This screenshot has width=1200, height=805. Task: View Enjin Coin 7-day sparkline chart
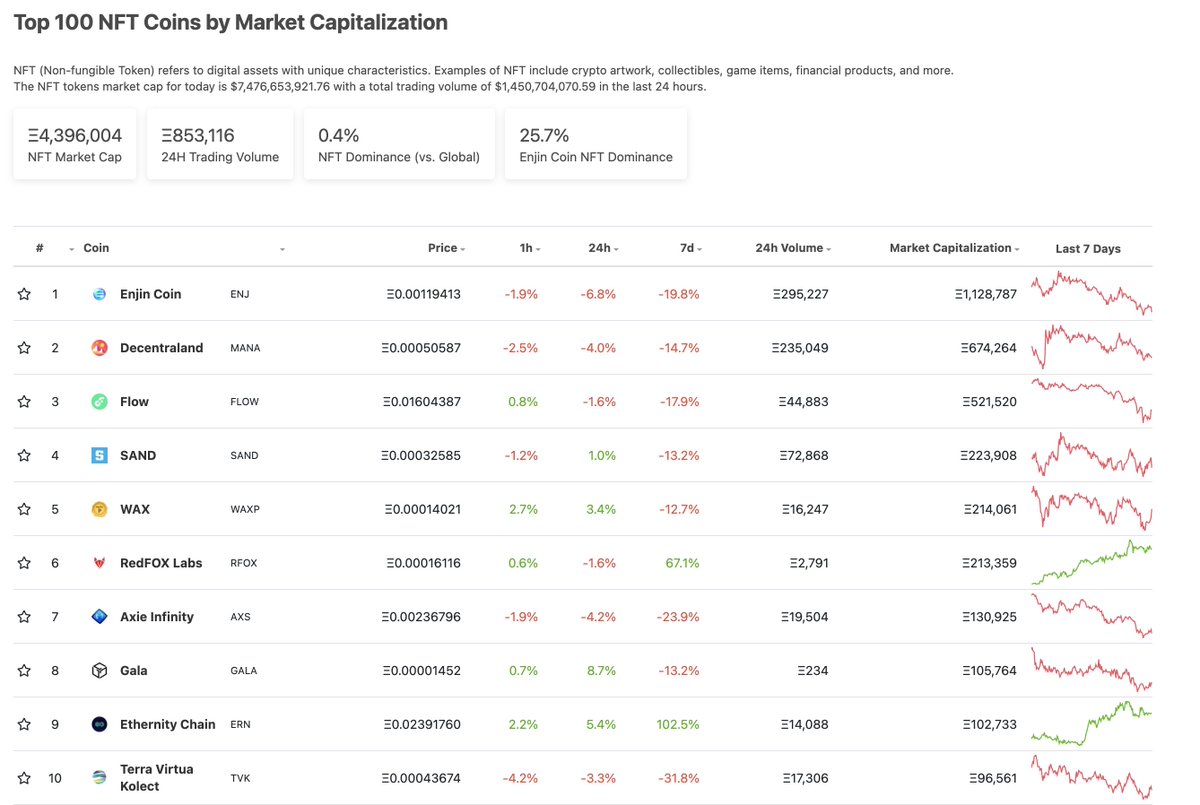(1091, 294)
